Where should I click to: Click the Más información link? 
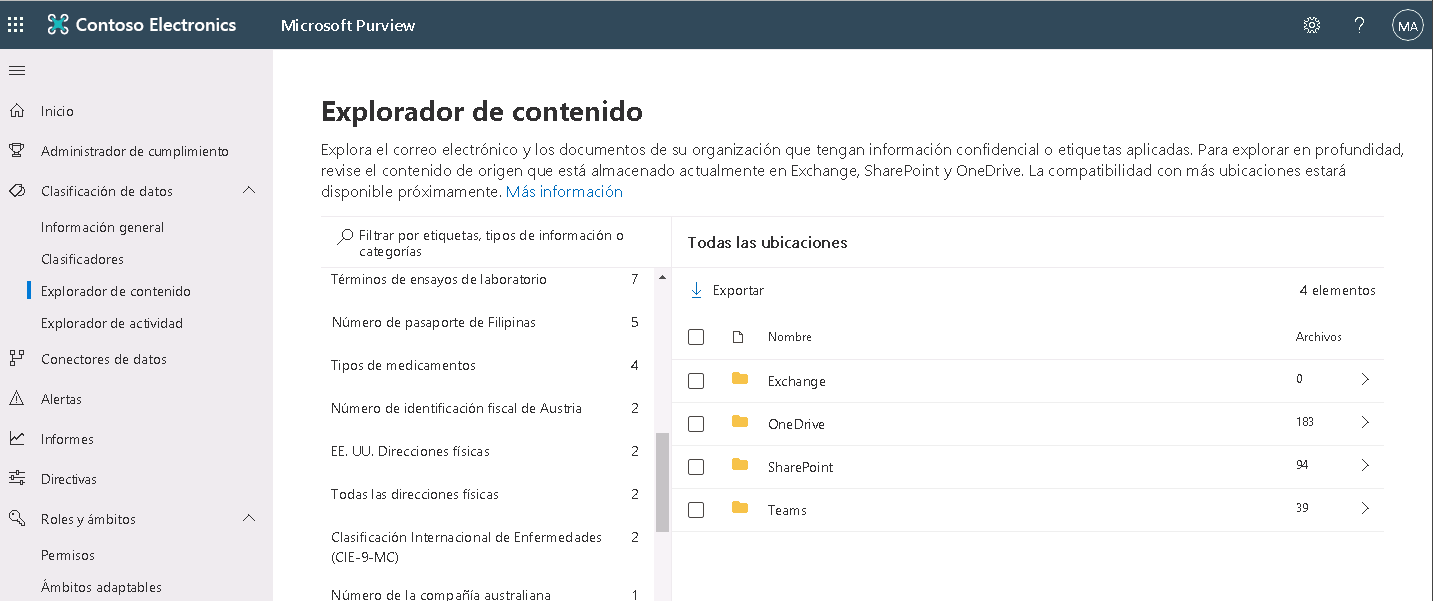pos(563,191)
